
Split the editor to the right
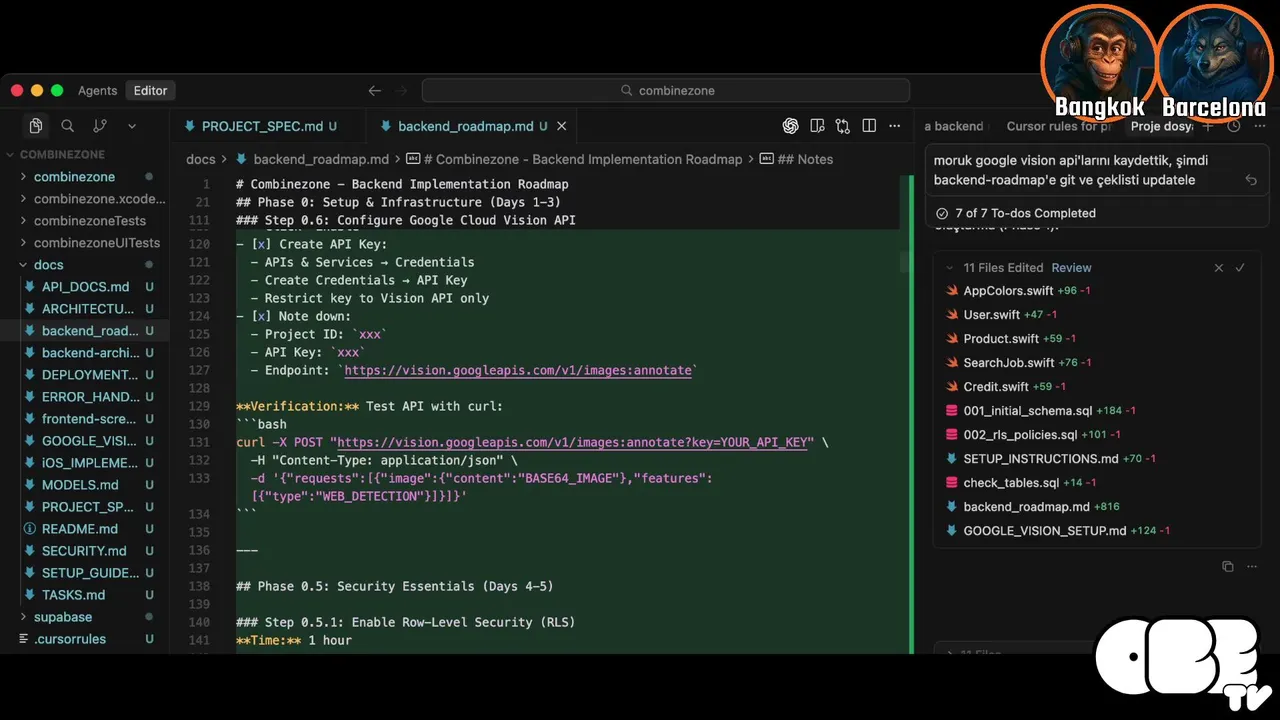(869, 126)
